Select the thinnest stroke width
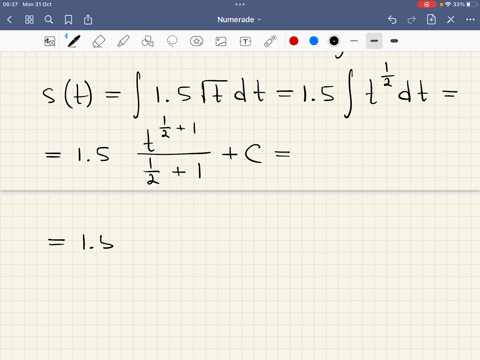Image resolution: width=480 pixels, height=360 pixels. coord(354,41)
